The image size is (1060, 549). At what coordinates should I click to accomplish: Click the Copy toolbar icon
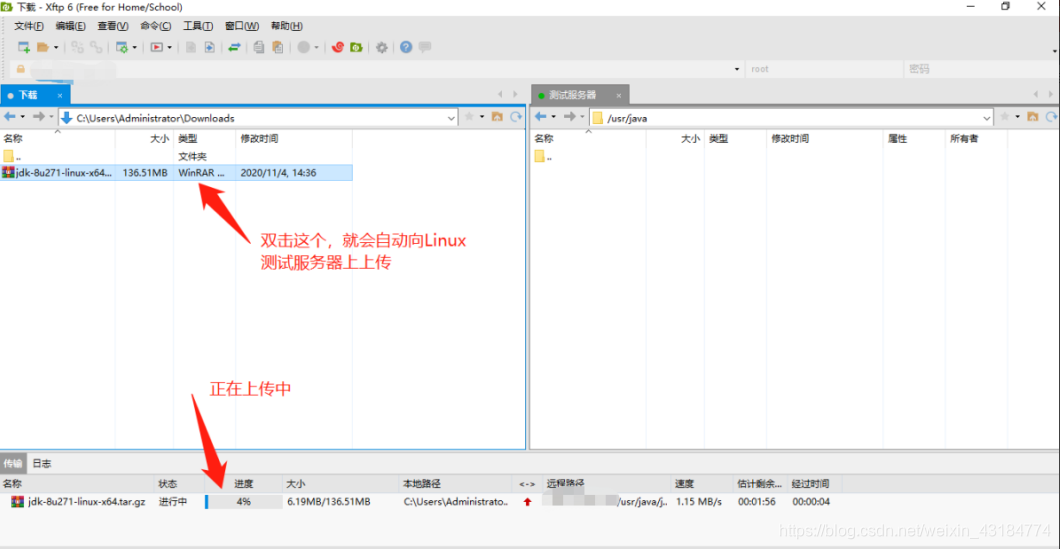(x=258, y=47)
